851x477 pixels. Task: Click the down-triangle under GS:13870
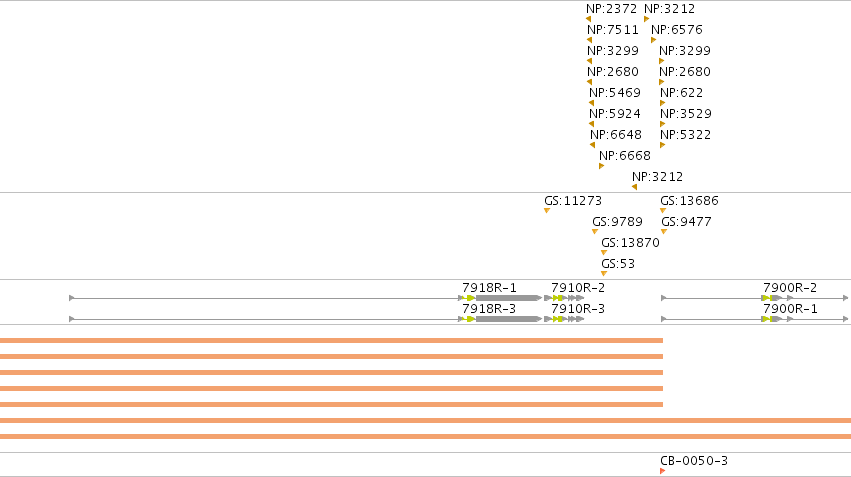tap(604, 253)
